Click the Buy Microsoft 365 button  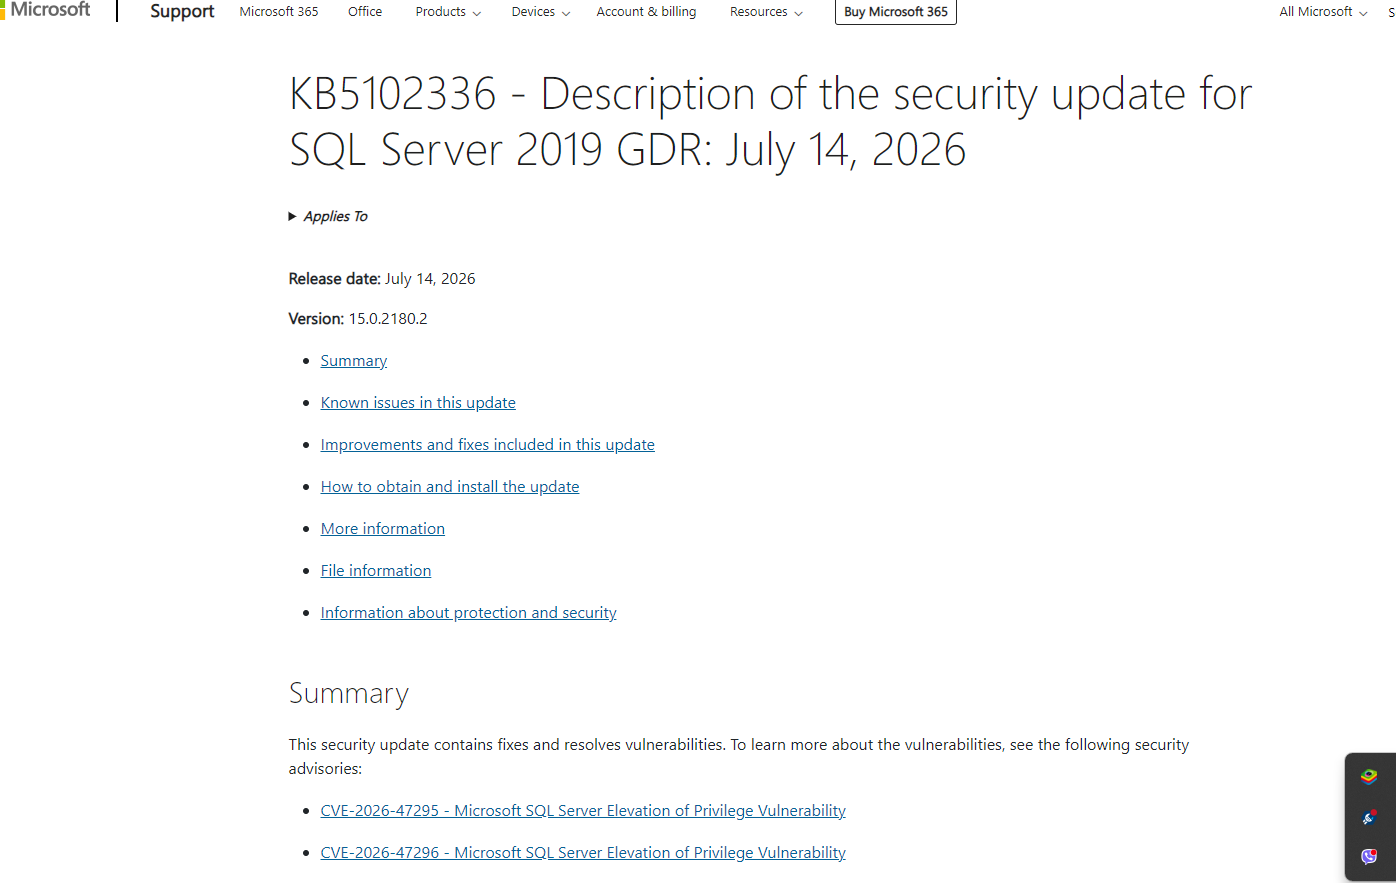(896, 12)
